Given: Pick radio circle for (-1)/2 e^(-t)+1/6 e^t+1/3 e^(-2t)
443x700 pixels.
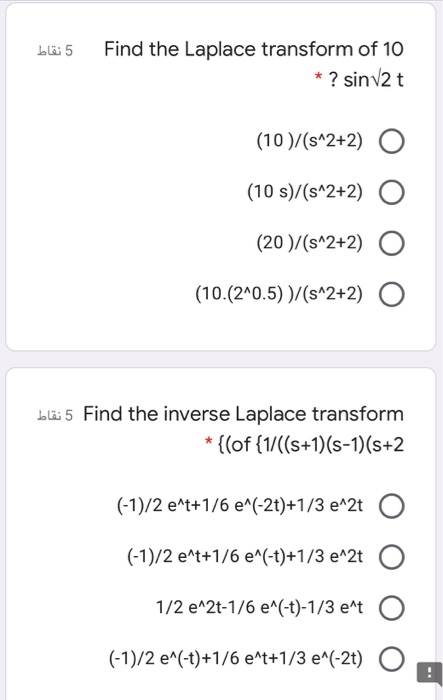Looking at the screenshot, I should 392,659.
